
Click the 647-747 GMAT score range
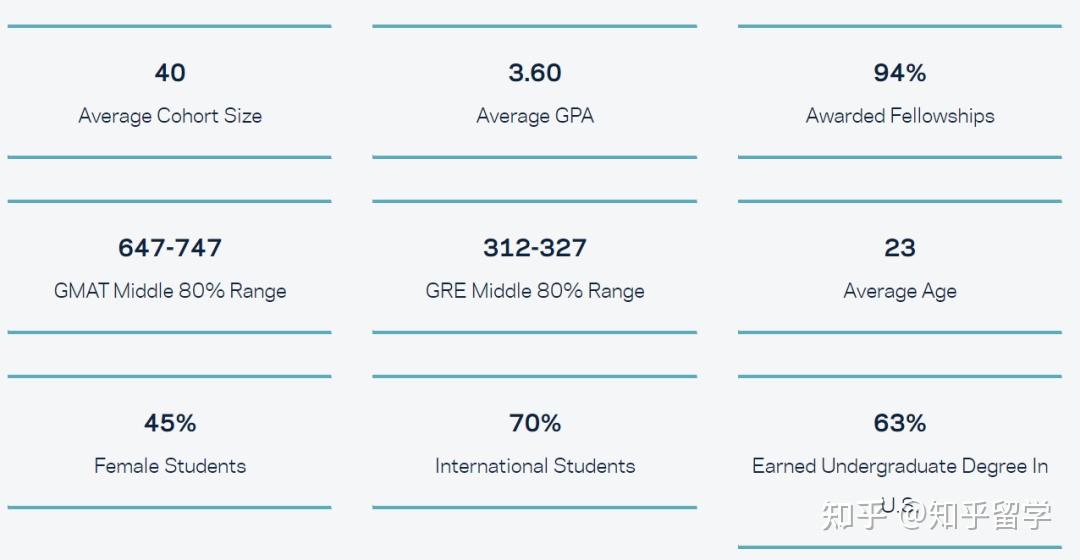pos(170,248)
